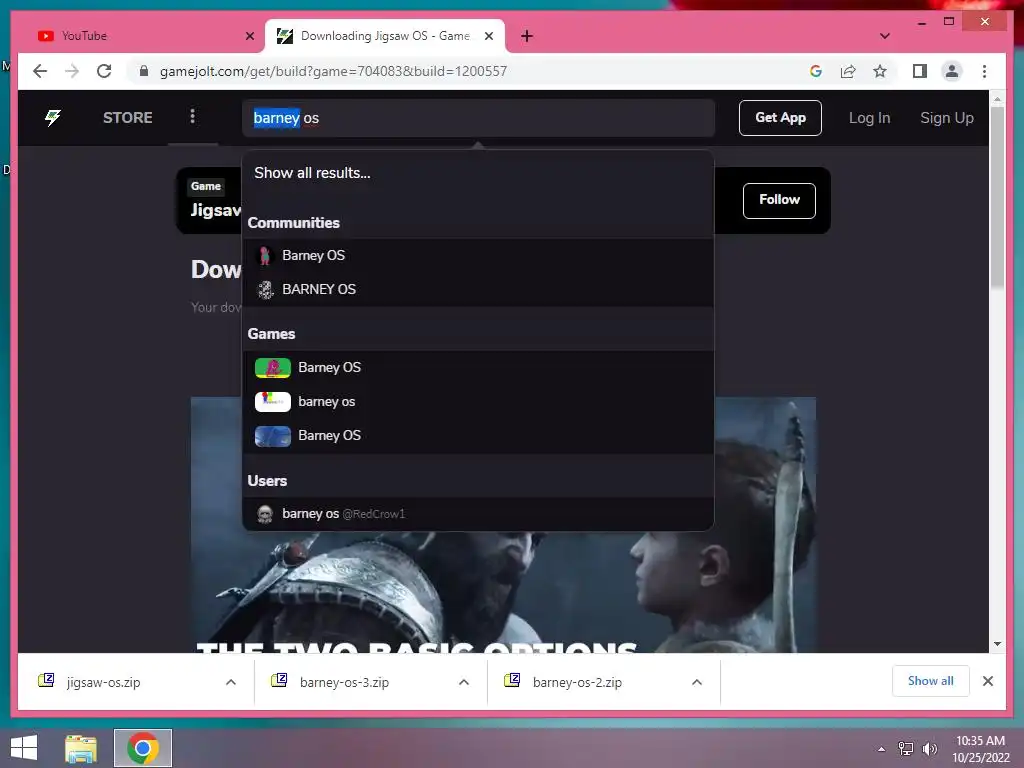Image resolution: width=1024 pixels, height=768 pixels.
Task: Open the BARNEY OS uppercase community
Action: click(478, 289)
